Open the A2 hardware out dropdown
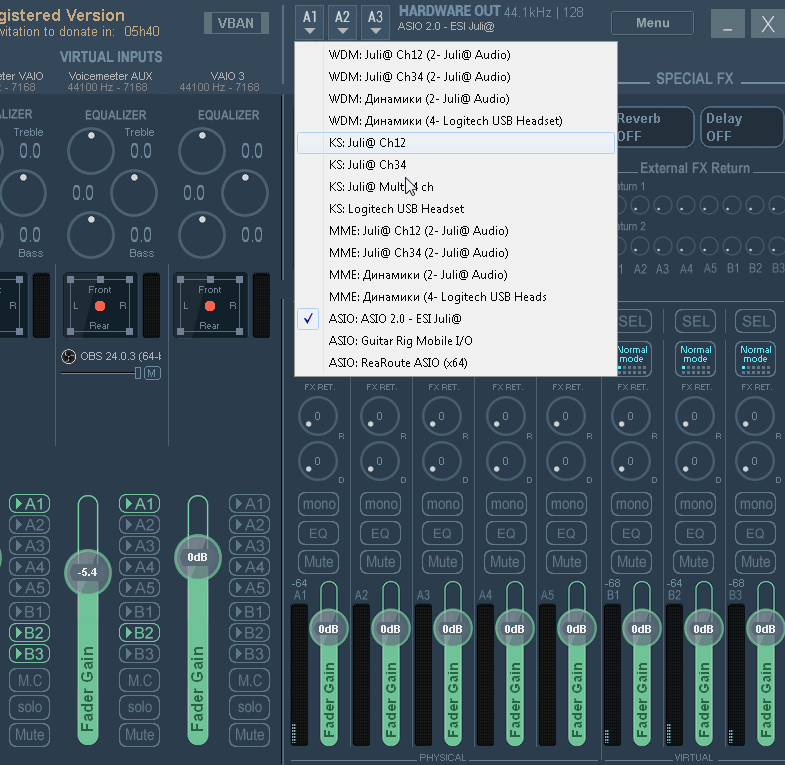This screenshot has height=765, width=785. pos(342,22)
